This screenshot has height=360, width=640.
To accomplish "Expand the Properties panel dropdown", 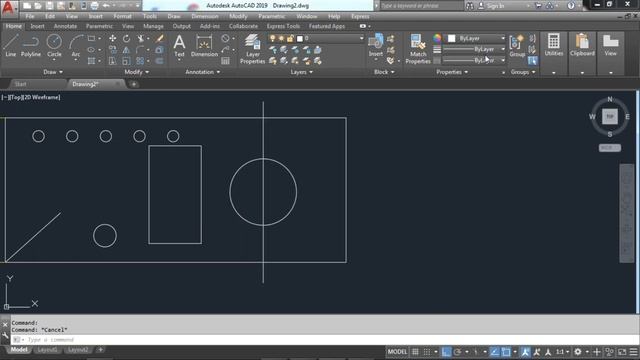I will click(452, 72).
